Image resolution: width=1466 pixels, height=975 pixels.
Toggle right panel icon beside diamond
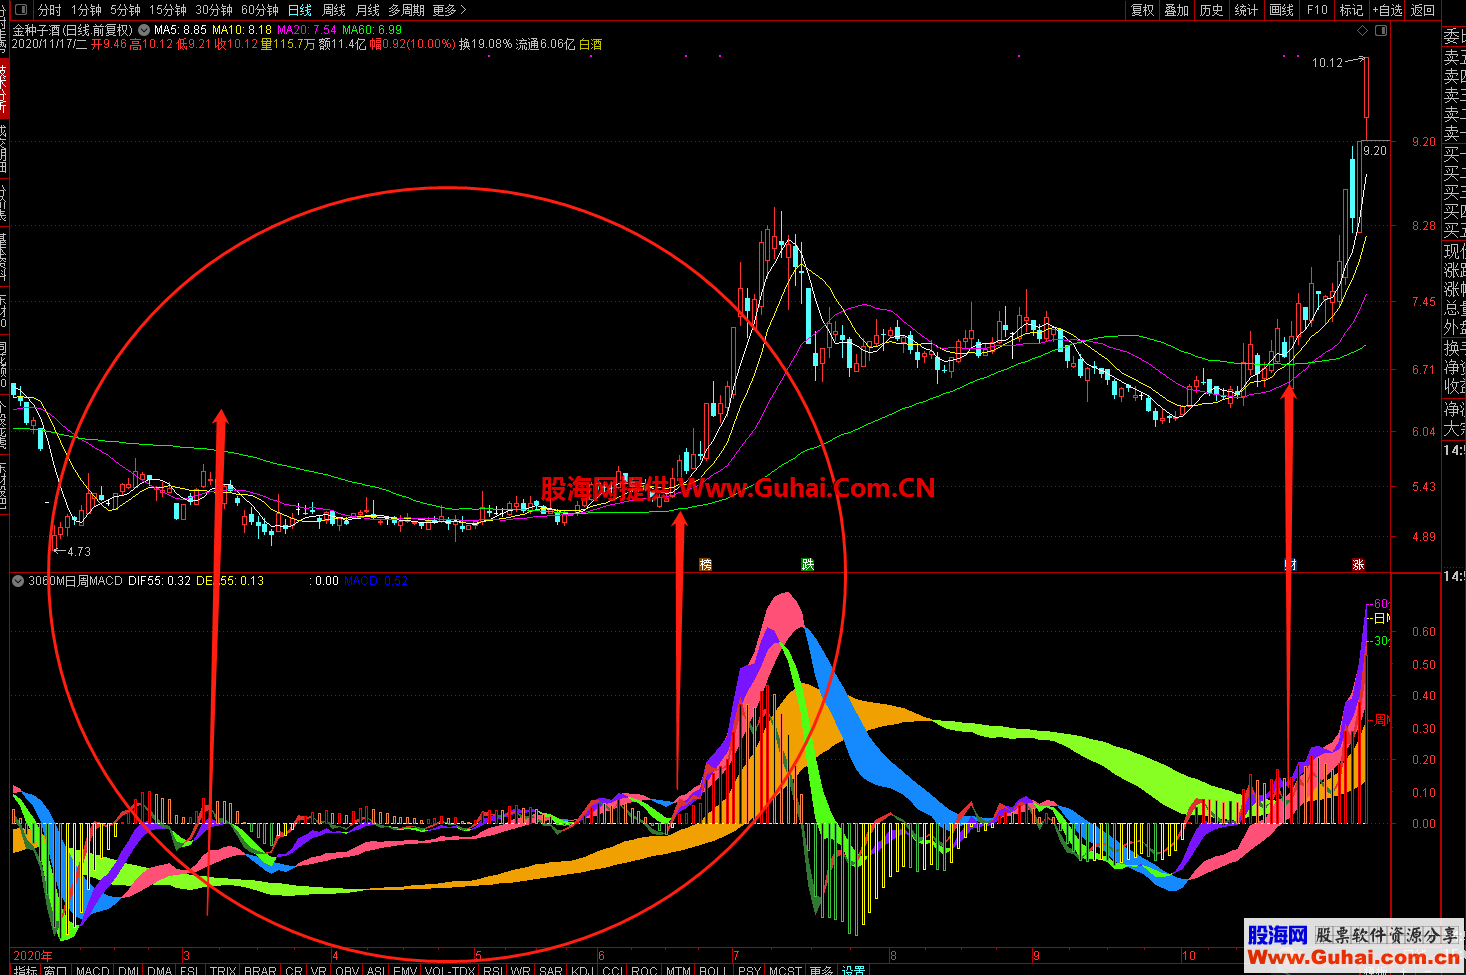click(1381, 31)
